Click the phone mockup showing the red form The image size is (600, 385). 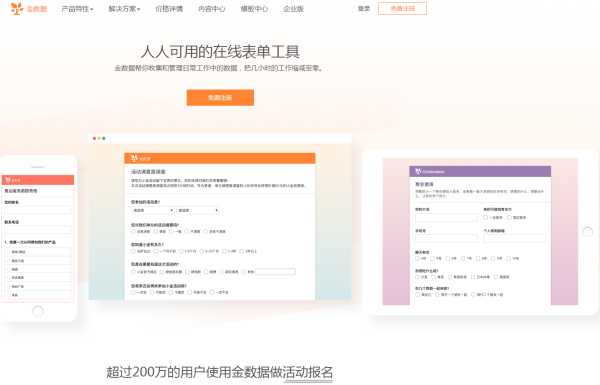(38, 238)
